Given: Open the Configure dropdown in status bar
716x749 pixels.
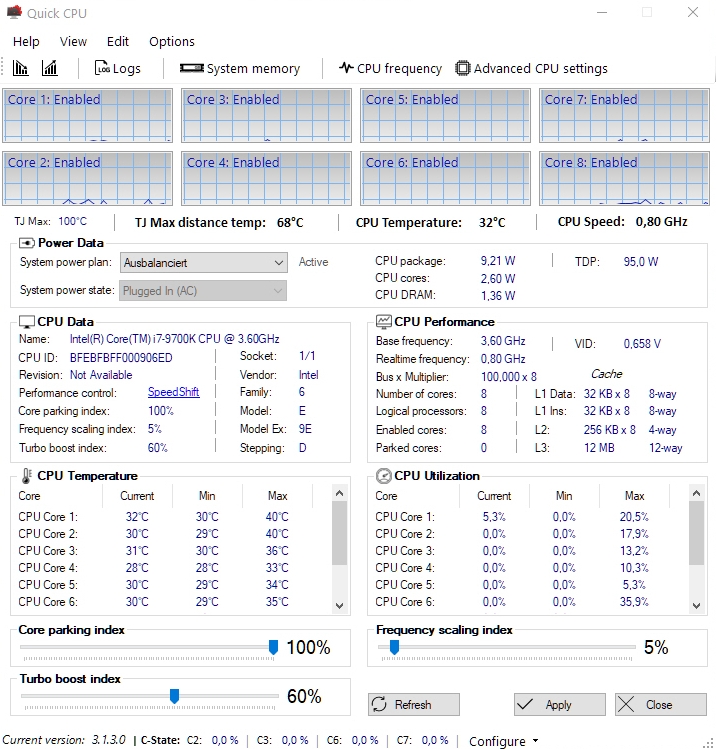Looking at the screenshot, I should pos(503,740).
